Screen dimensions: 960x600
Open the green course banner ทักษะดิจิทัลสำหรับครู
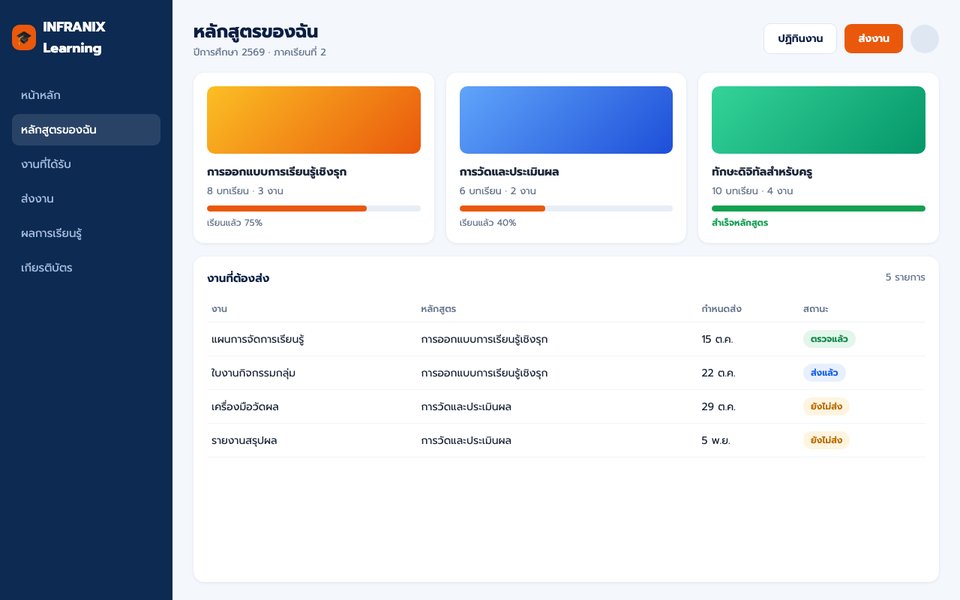(819, 120)
